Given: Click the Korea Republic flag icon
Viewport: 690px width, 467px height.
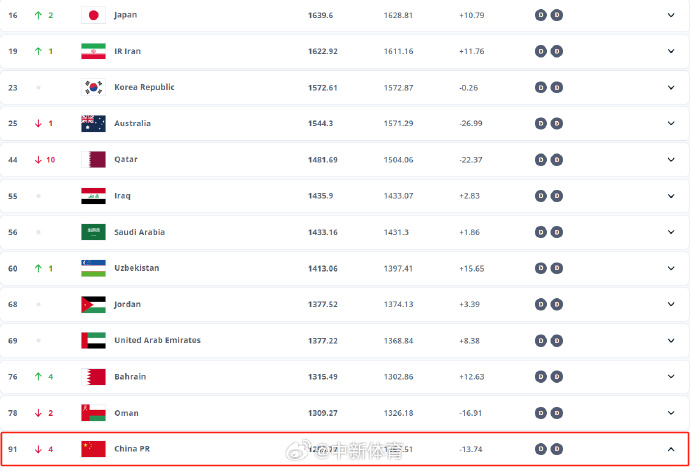Looking at the screenshot, I should (x=93, y=87).
